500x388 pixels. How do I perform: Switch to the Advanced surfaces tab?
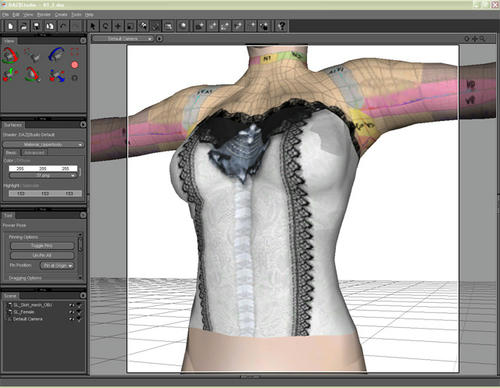point(34,153)
